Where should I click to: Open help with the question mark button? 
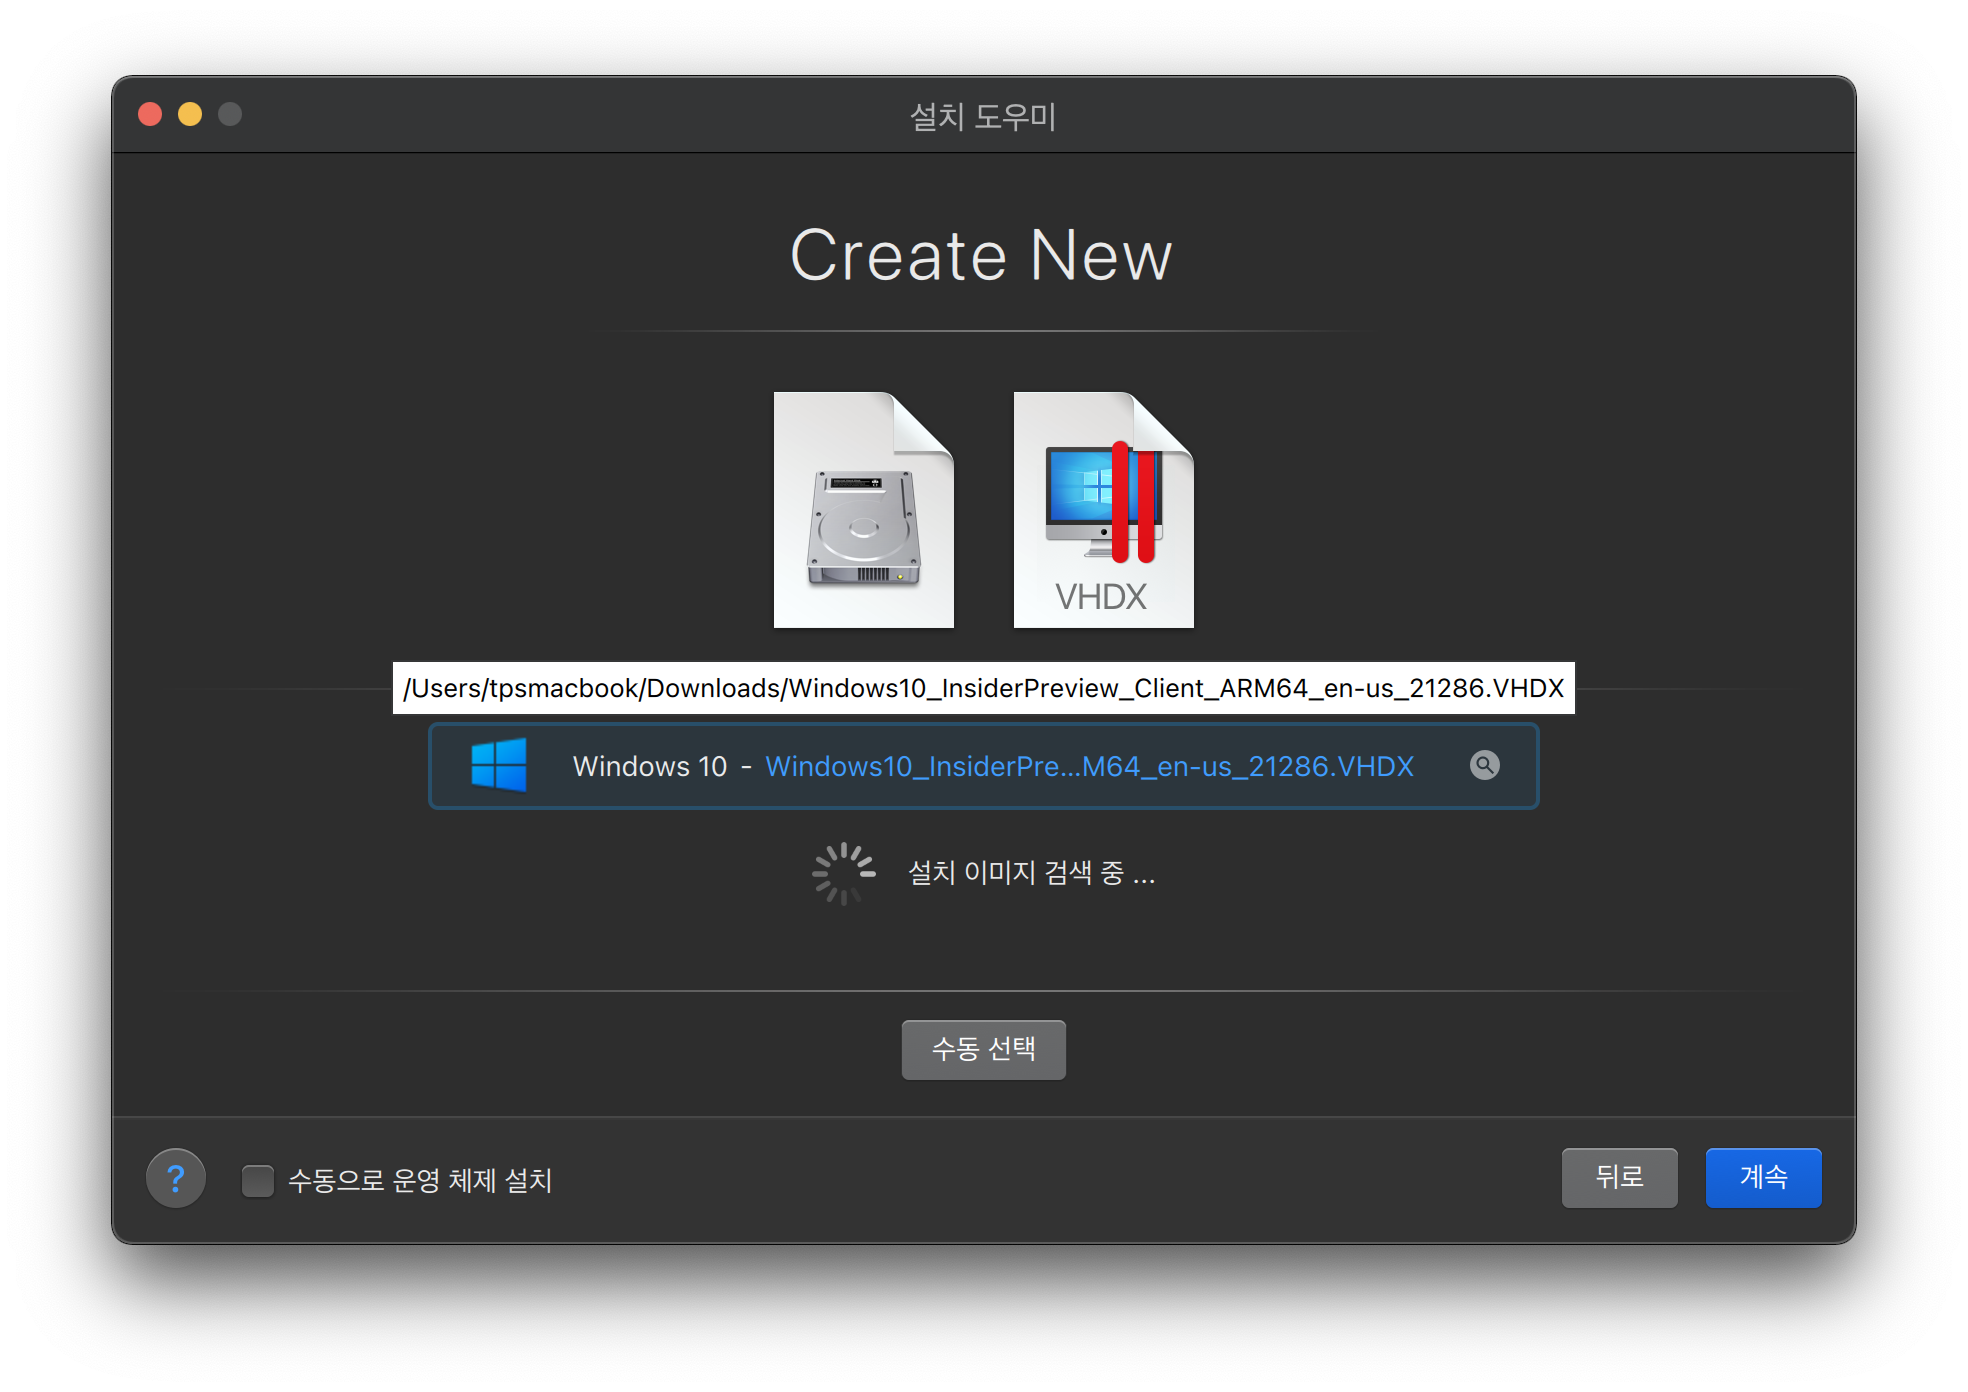(176, 1178)
